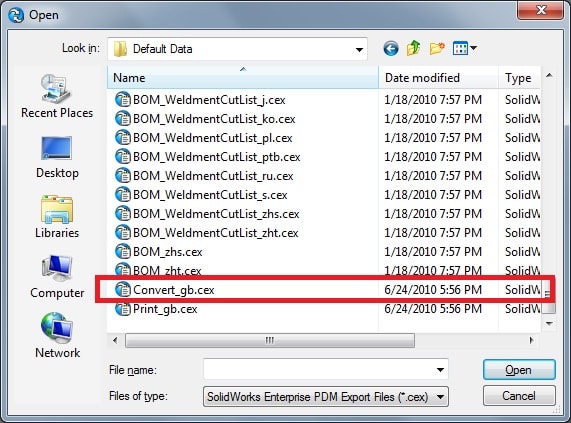Go to Desktop location
This screenshot has height=423, width=571.
pyautogui.click(x=57, y=158)
